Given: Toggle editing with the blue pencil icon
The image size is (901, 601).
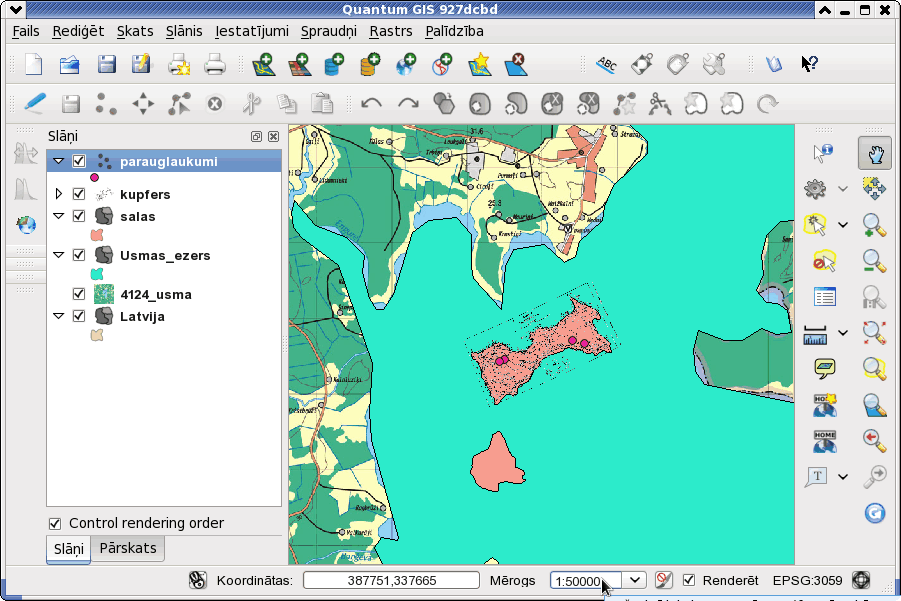Looking at the screenshot, I should (35, 103).
